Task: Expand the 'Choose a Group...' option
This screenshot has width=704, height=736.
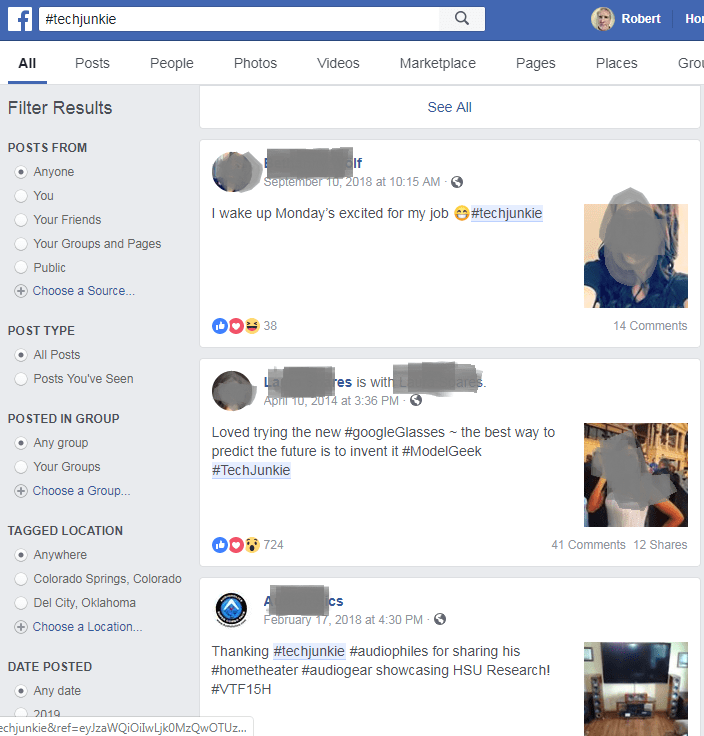Action: pos(81,491)
